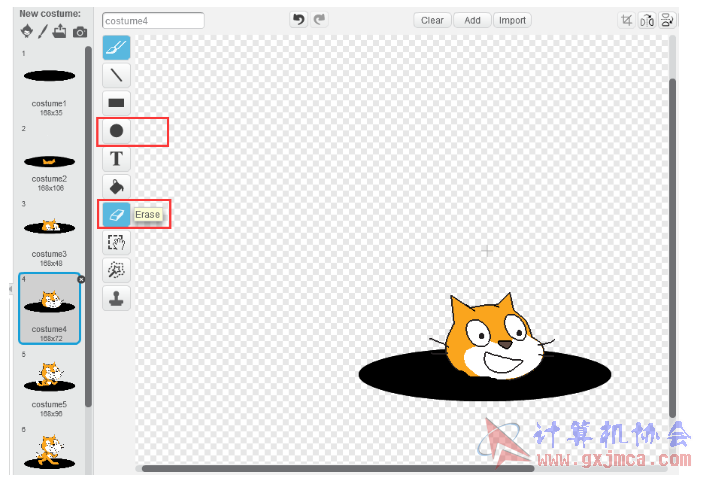The height and width of the screenshot is (478, 707).
Task: Click the costume list vertical scrollbar
Action: tap(88, 225)
